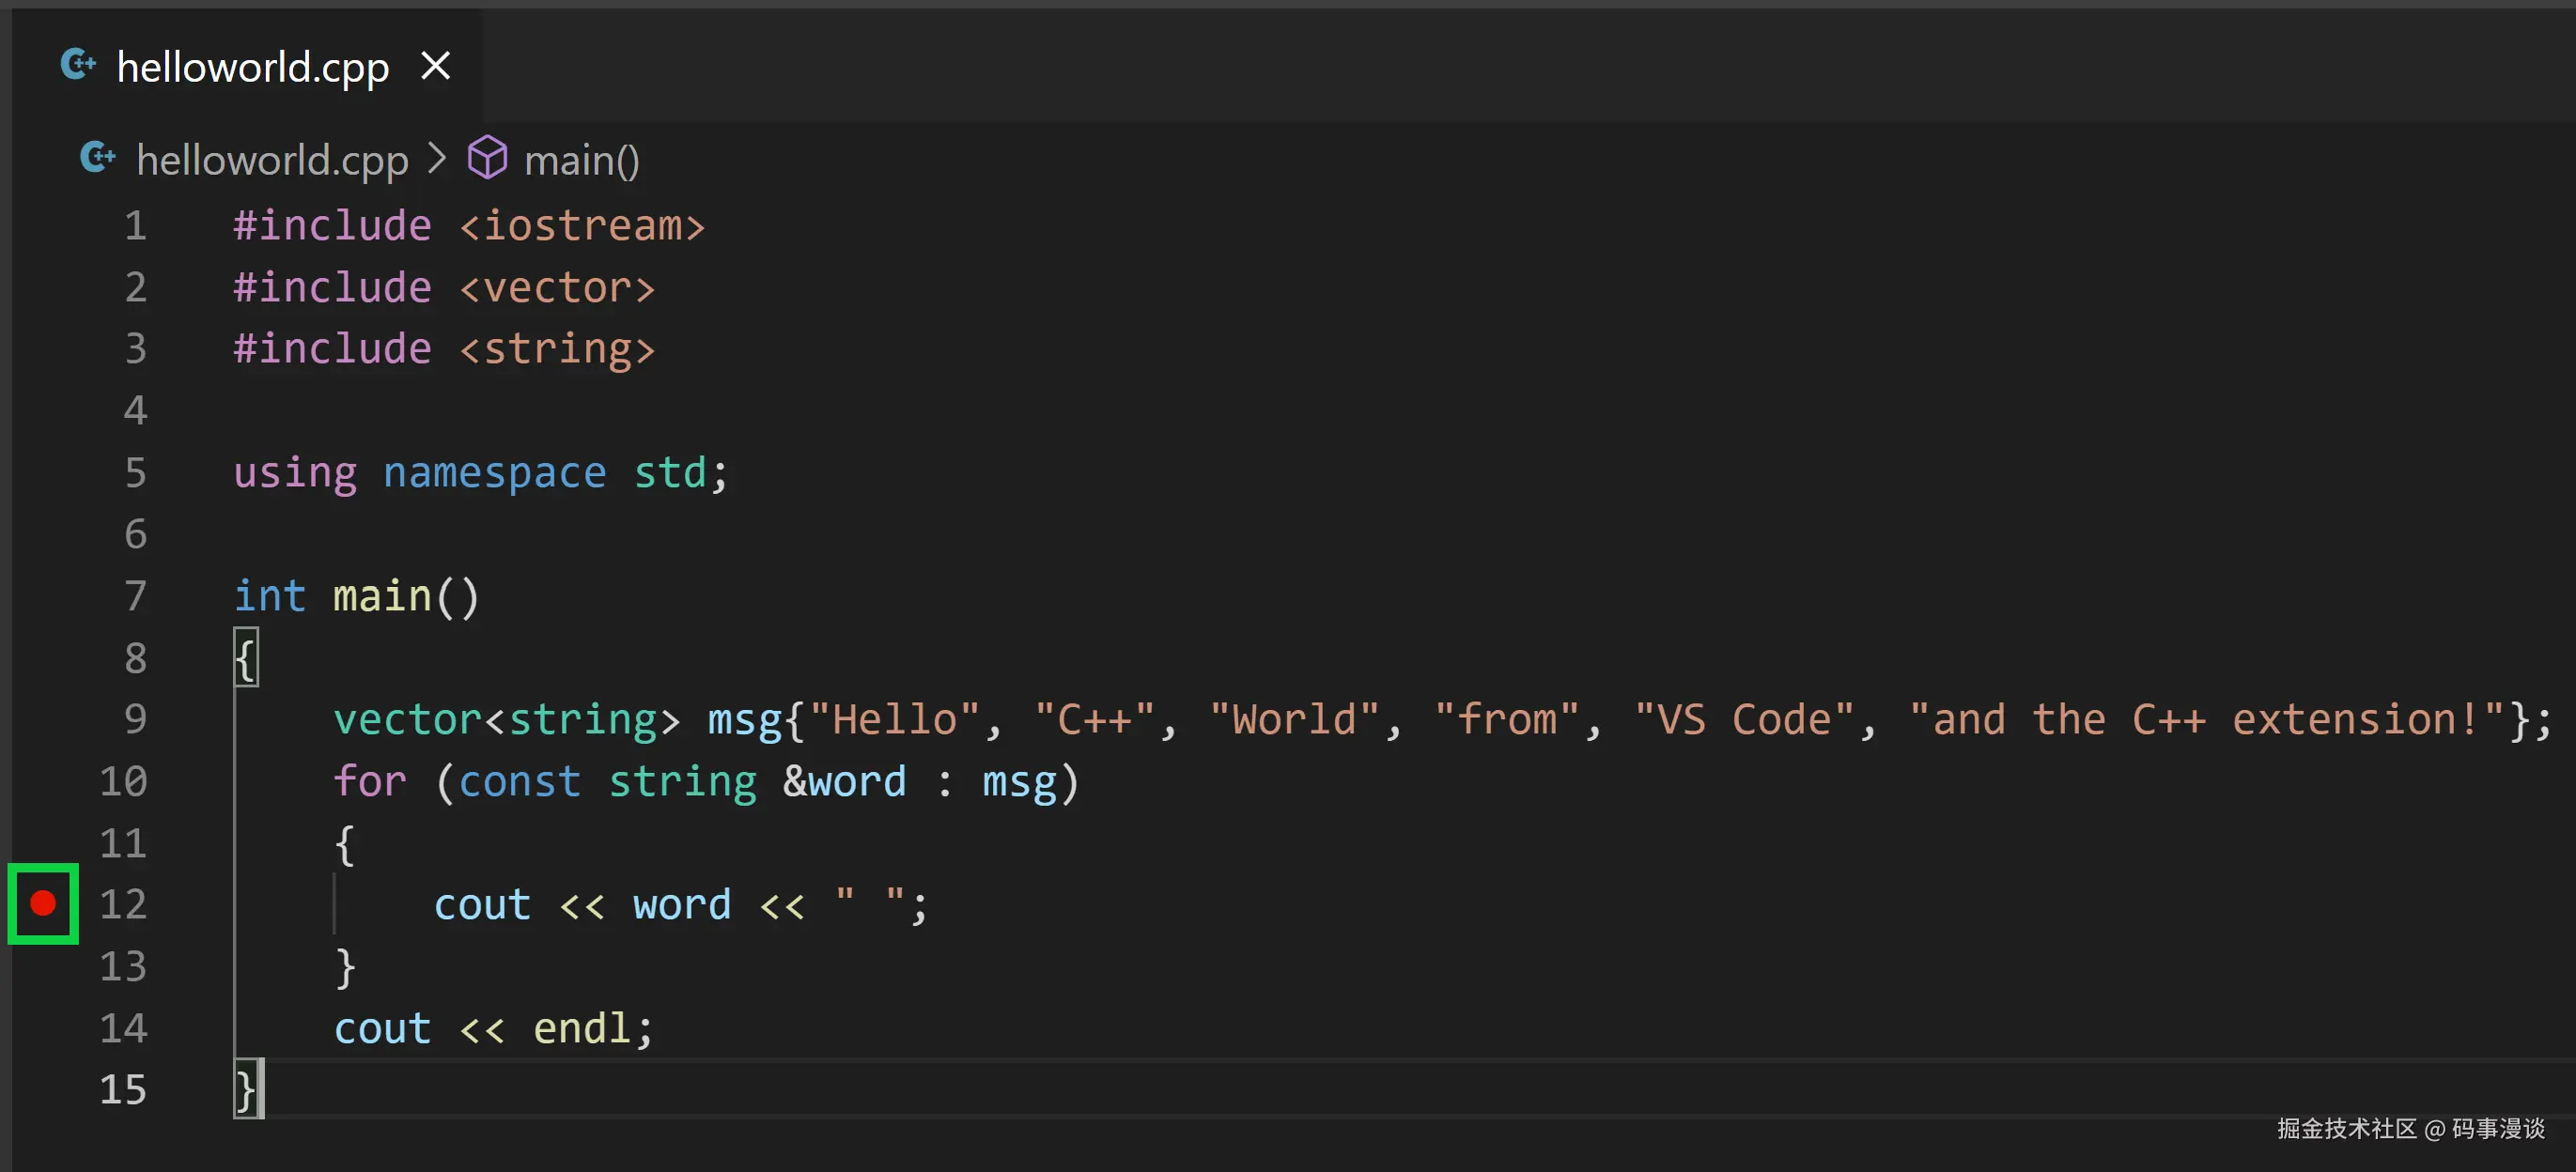The width and height of the screenshot is (2576, 1172).
Task: Expand the helloworld.cpp breadcrumb symbol list
Action: [271, 158]
